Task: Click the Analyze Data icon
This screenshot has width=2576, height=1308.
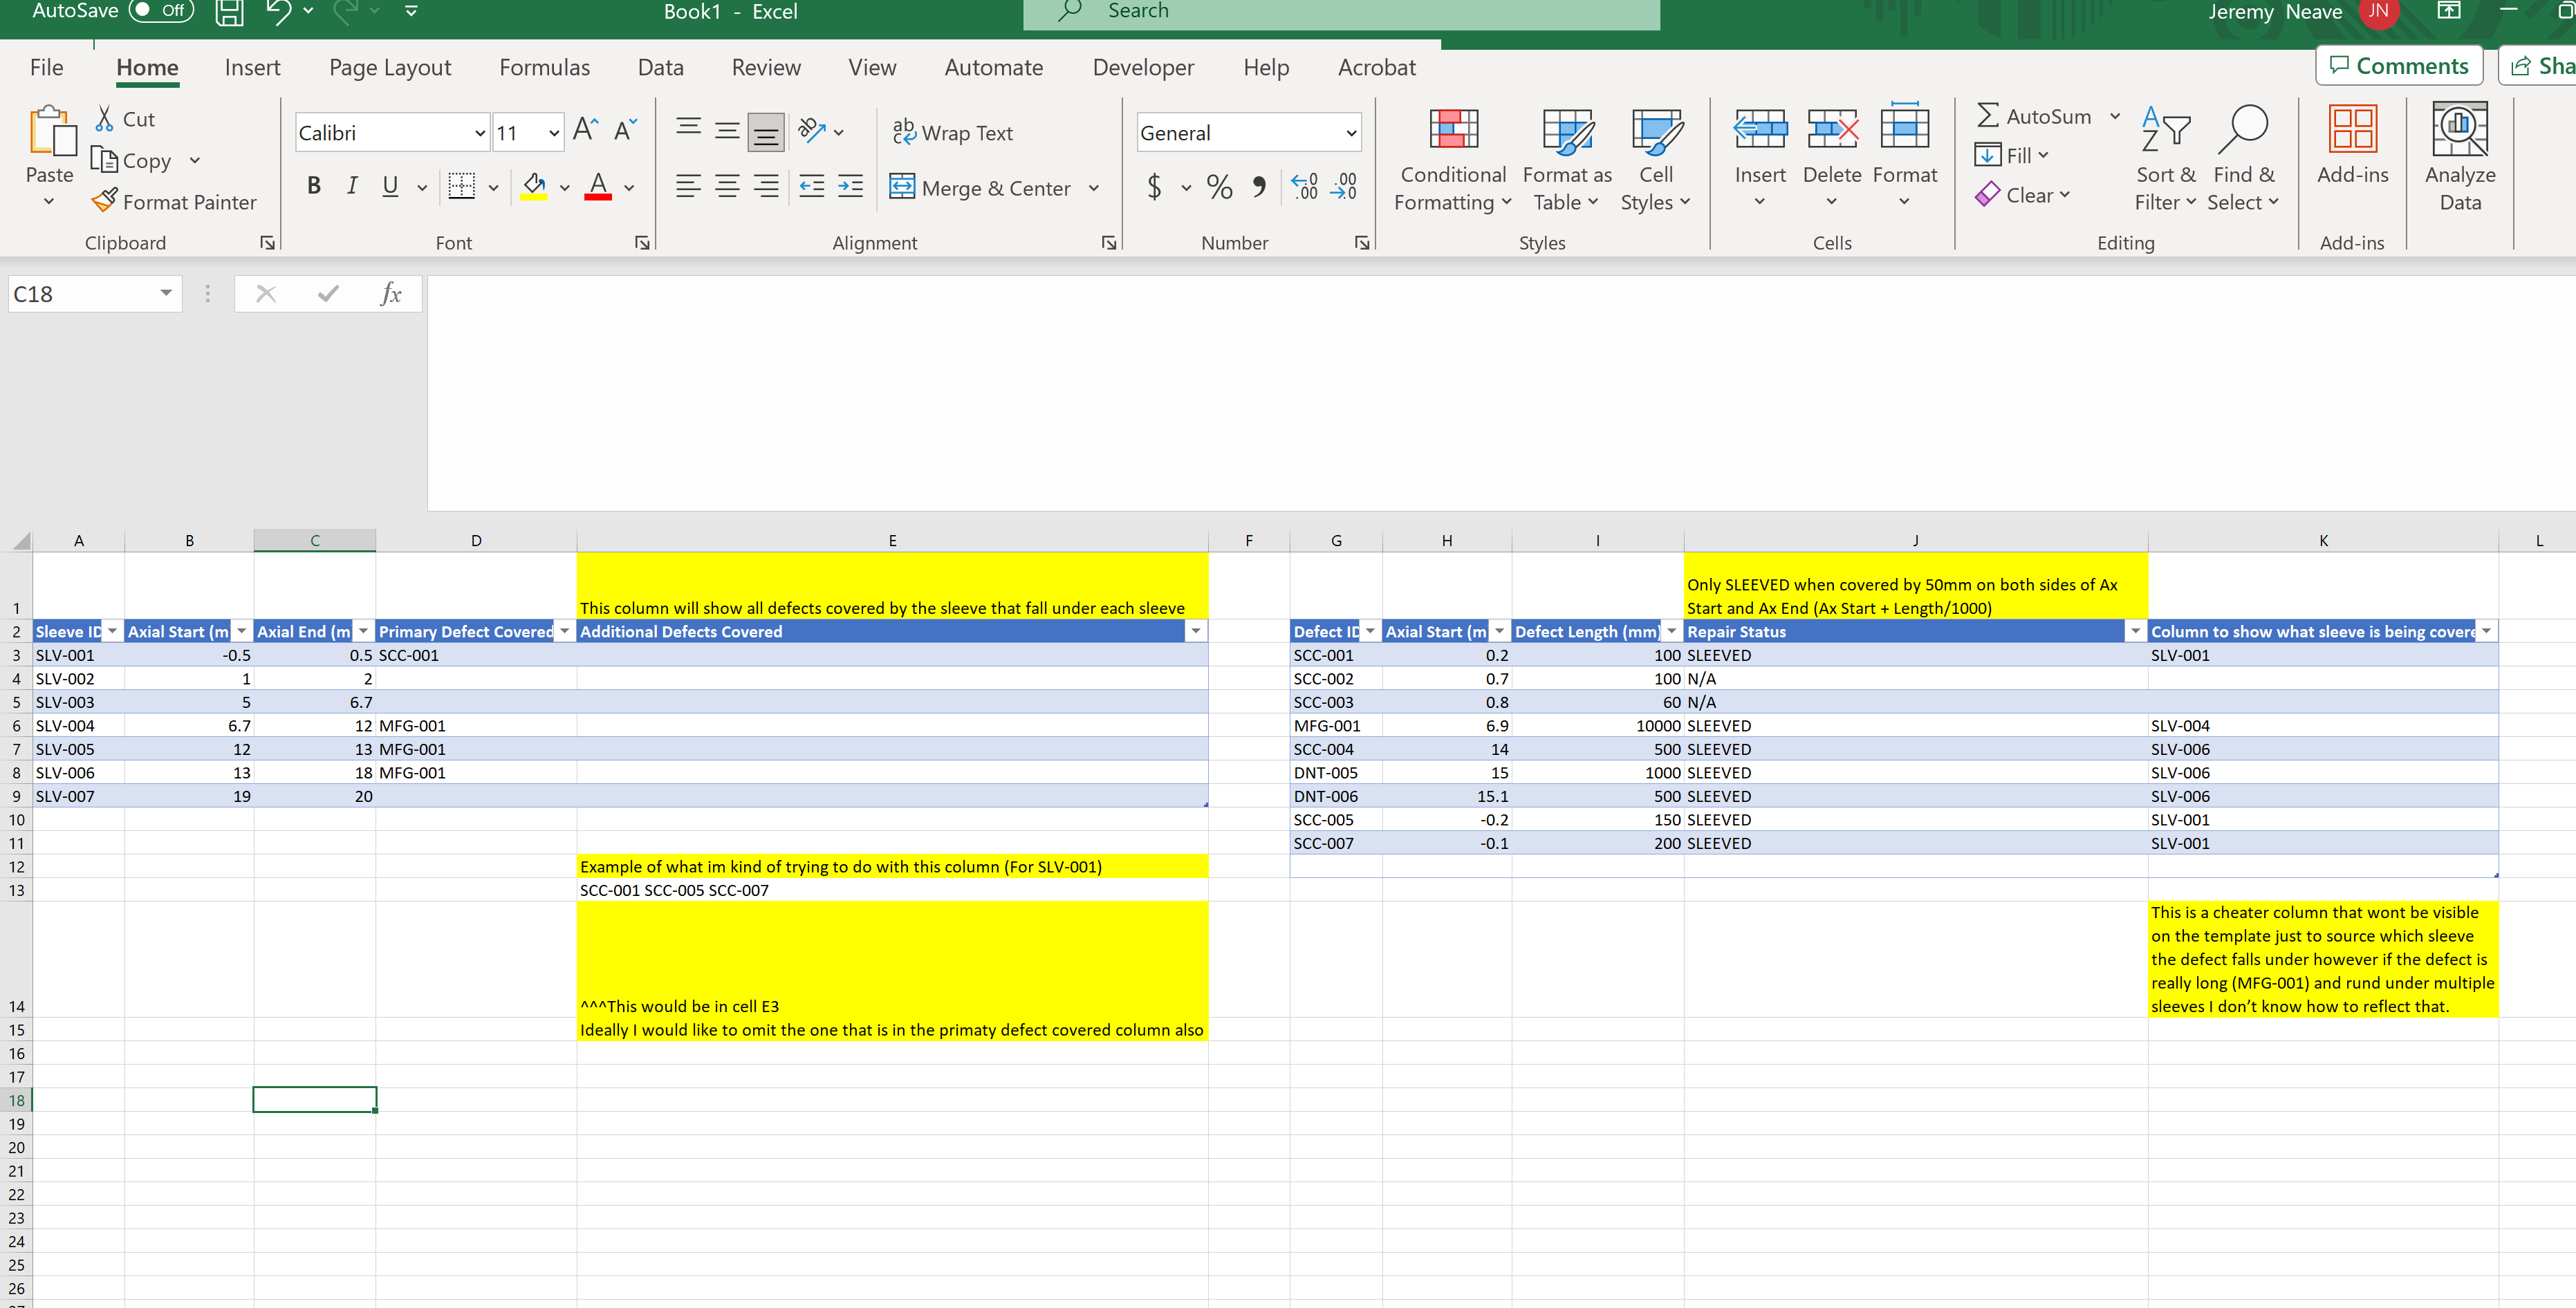Action: click(x=2459, y=131)
